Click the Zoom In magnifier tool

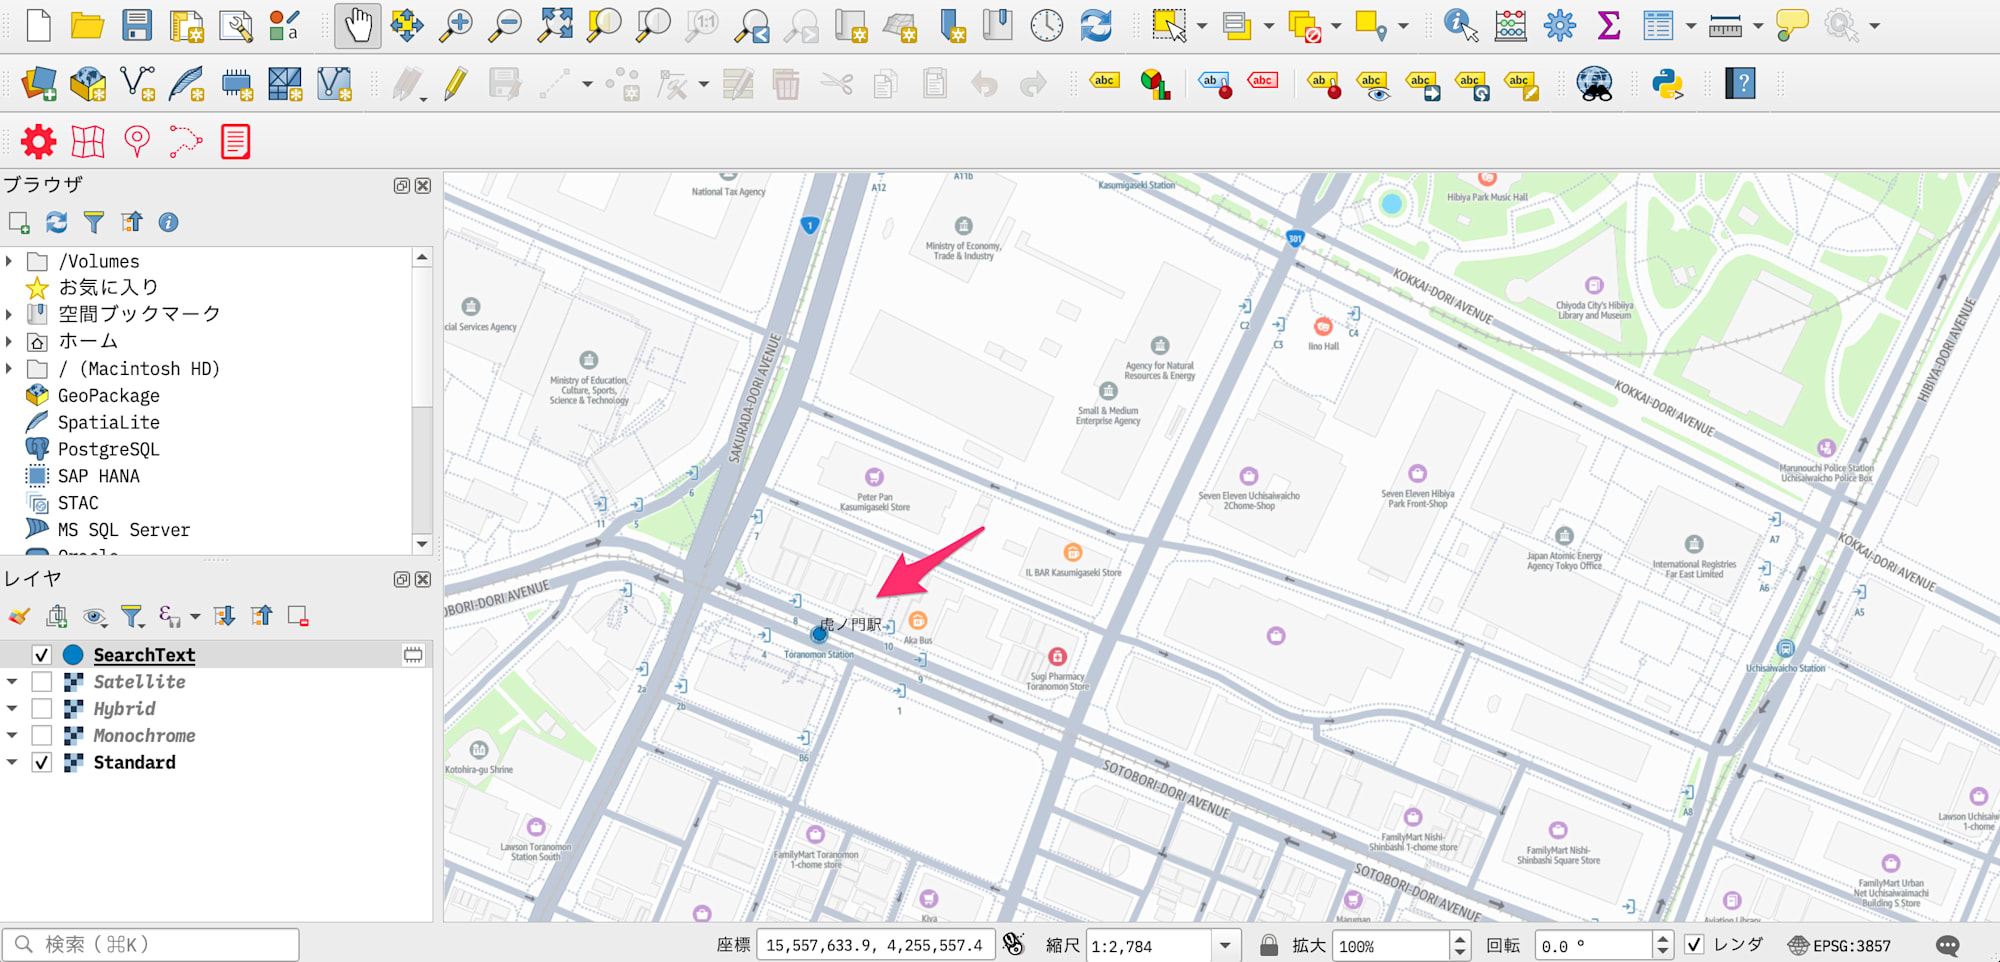coord(456,26)
